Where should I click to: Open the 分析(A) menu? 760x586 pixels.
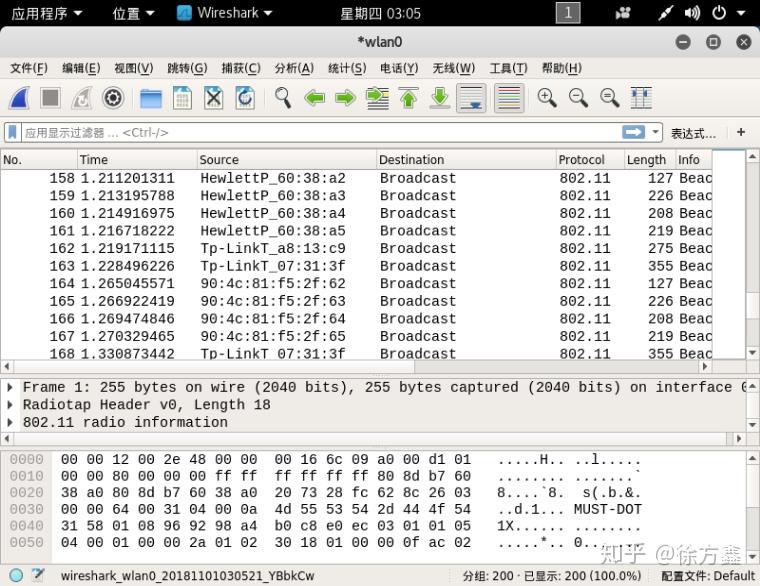pyautogui.click(x=294, y=68)
